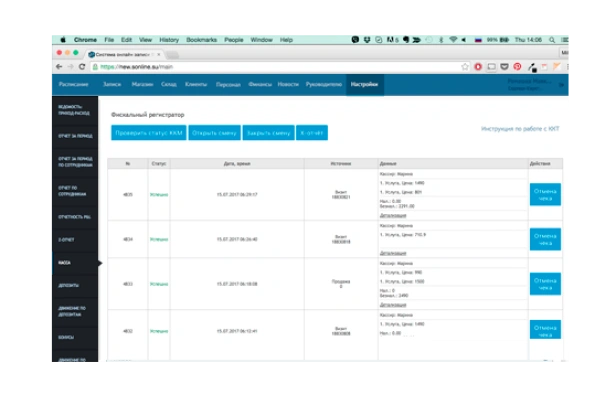Click the browser back arrow
The image size is (616, 405).
click(58, 67)
